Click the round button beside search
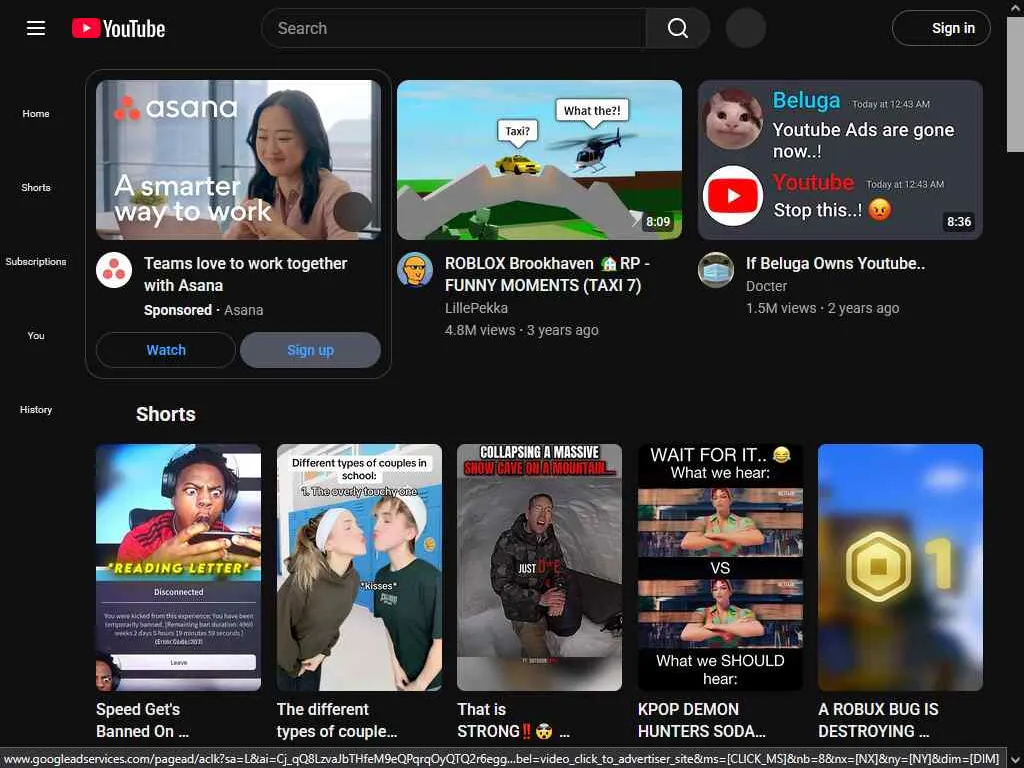This screenshot has height=768, width=1024. click(x=746, y=28)
